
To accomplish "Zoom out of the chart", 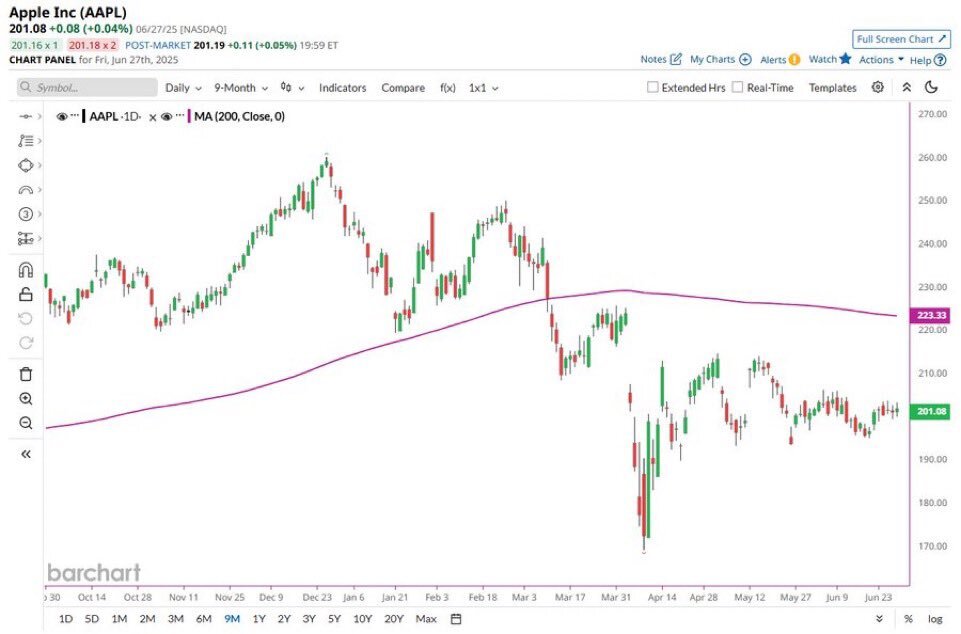I will point(25,423).
